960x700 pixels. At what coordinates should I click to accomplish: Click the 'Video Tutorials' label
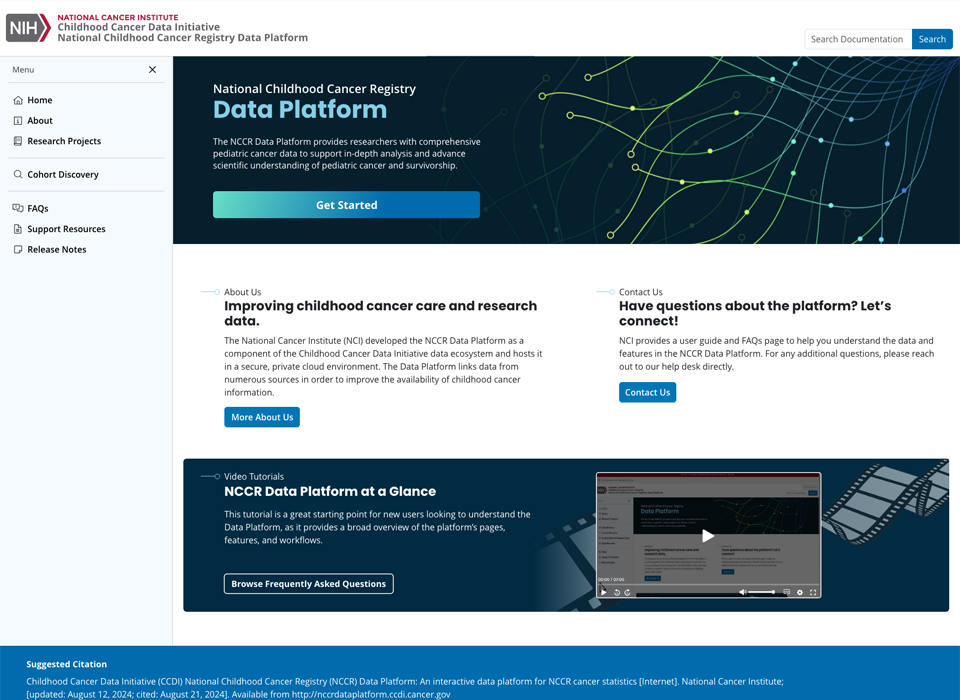[x=254, y=476]
